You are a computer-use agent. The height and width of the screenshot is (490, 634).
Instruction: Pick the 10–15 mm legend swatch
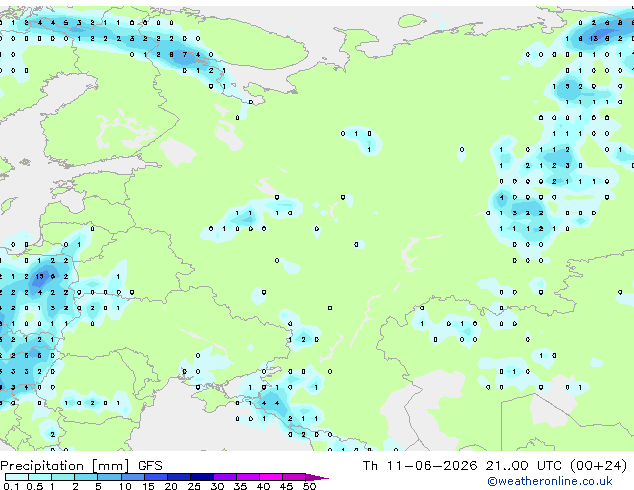click(x=133, y=477)
